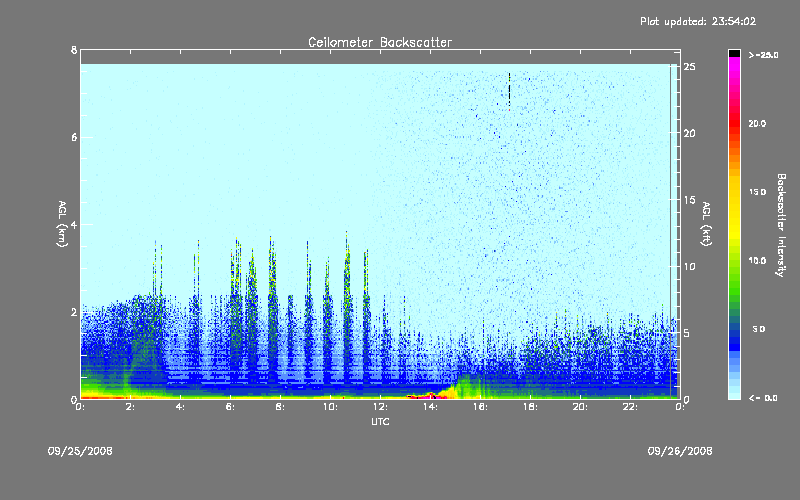Click the 5 kft tick label on right axis
This screenshot has width=800, height=500.
[x=687, y=333]
